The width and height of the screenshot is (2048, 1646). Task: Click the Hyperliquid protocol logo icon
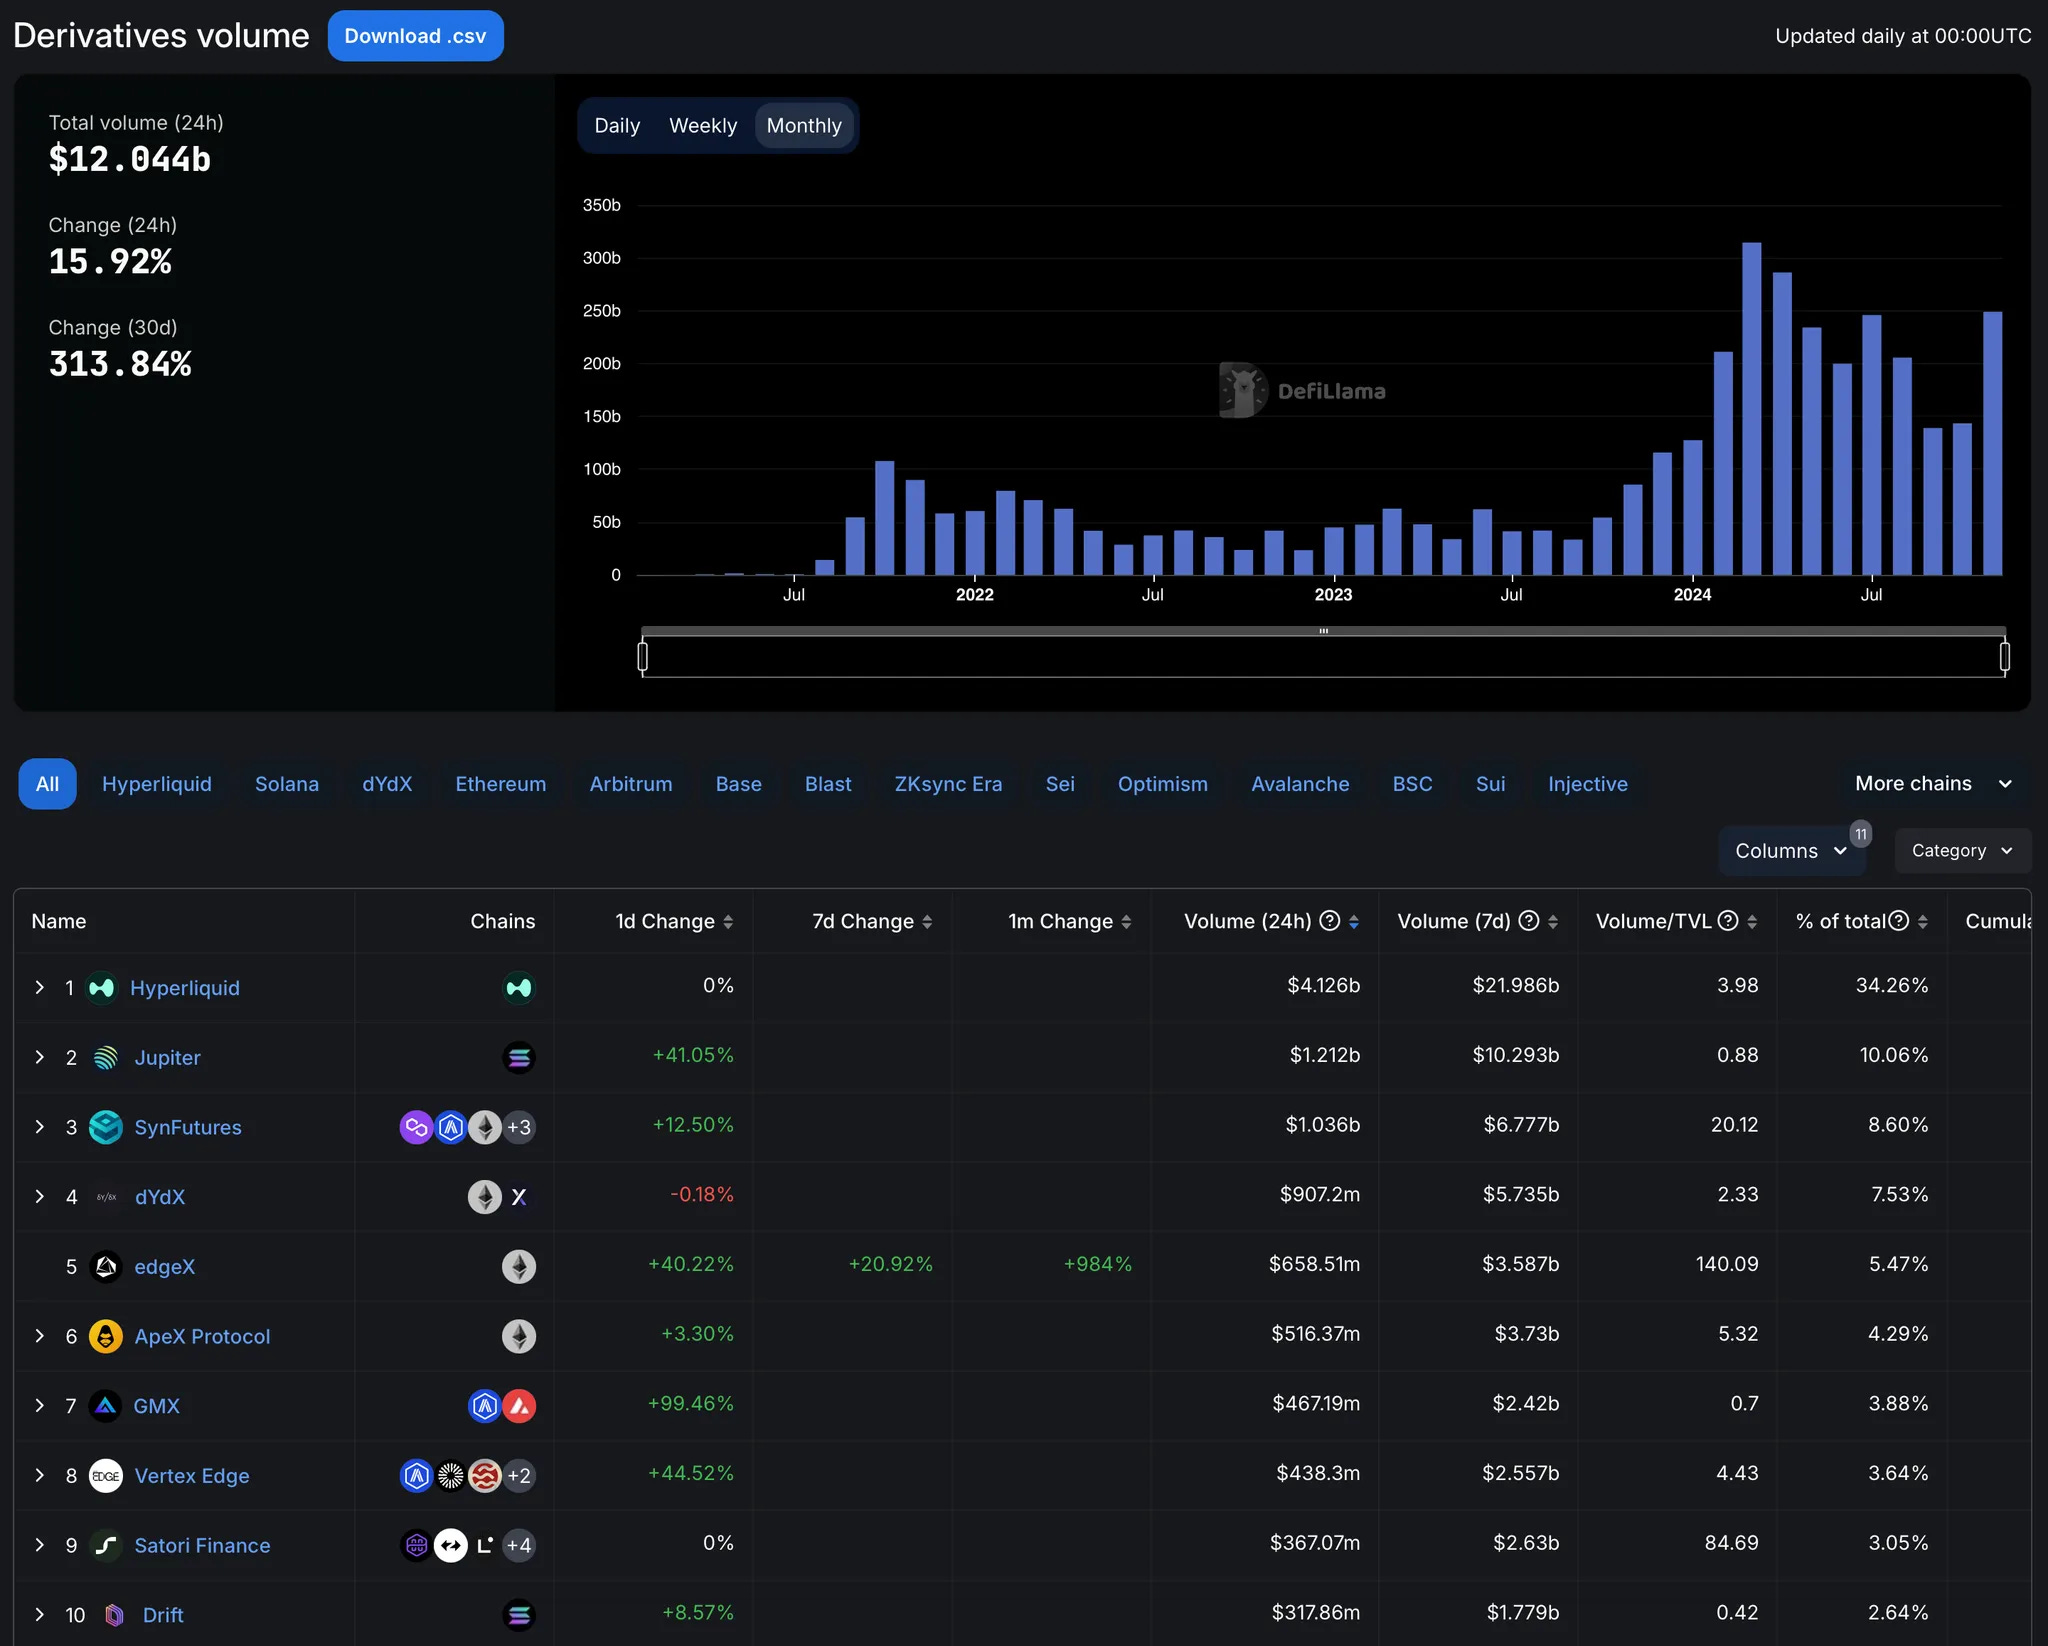(x=102, y=988)
